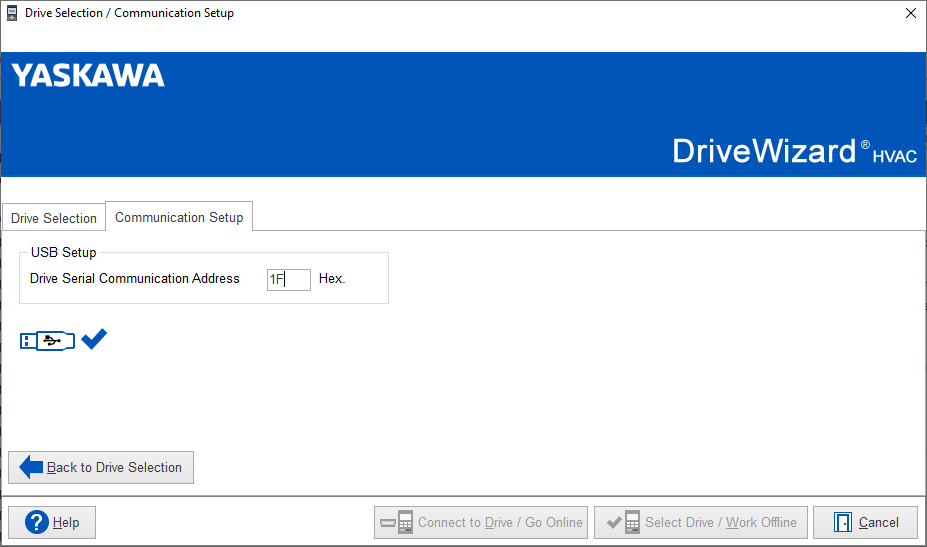Close the Drive Selection window

(910, 13)
